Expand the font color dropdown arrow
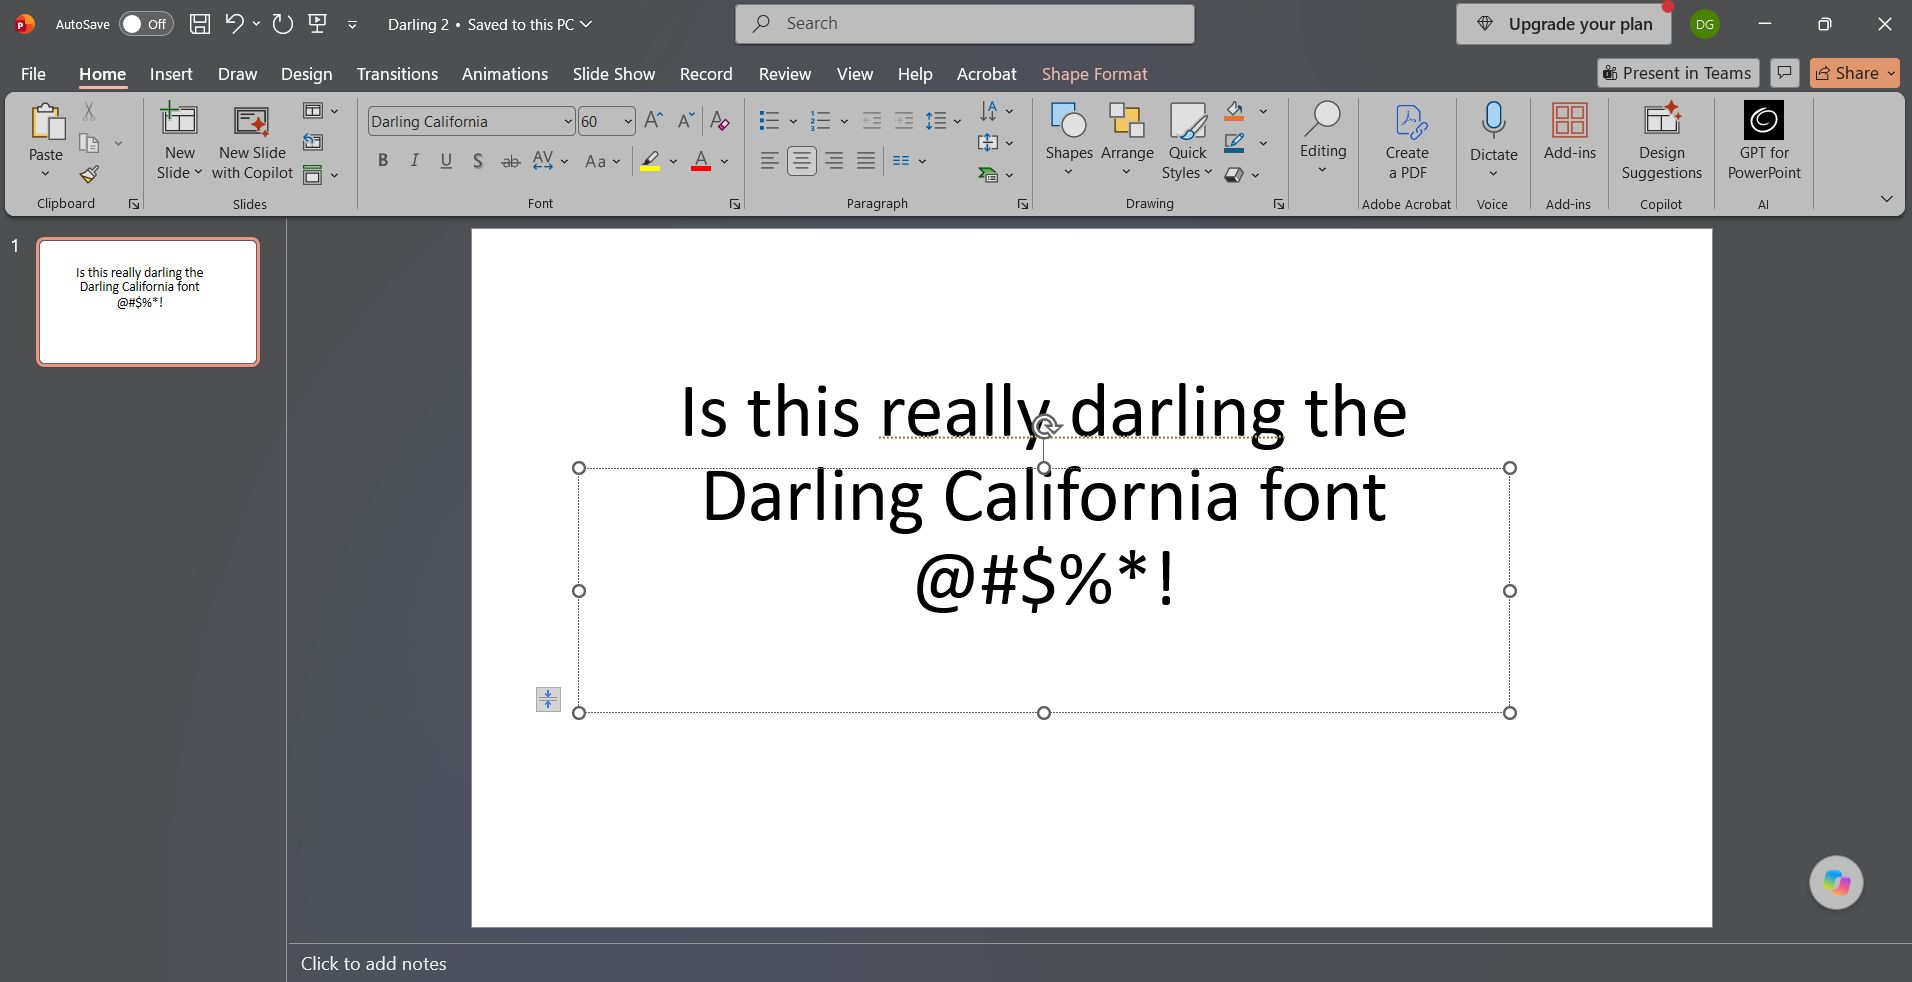 coord(724,161)
